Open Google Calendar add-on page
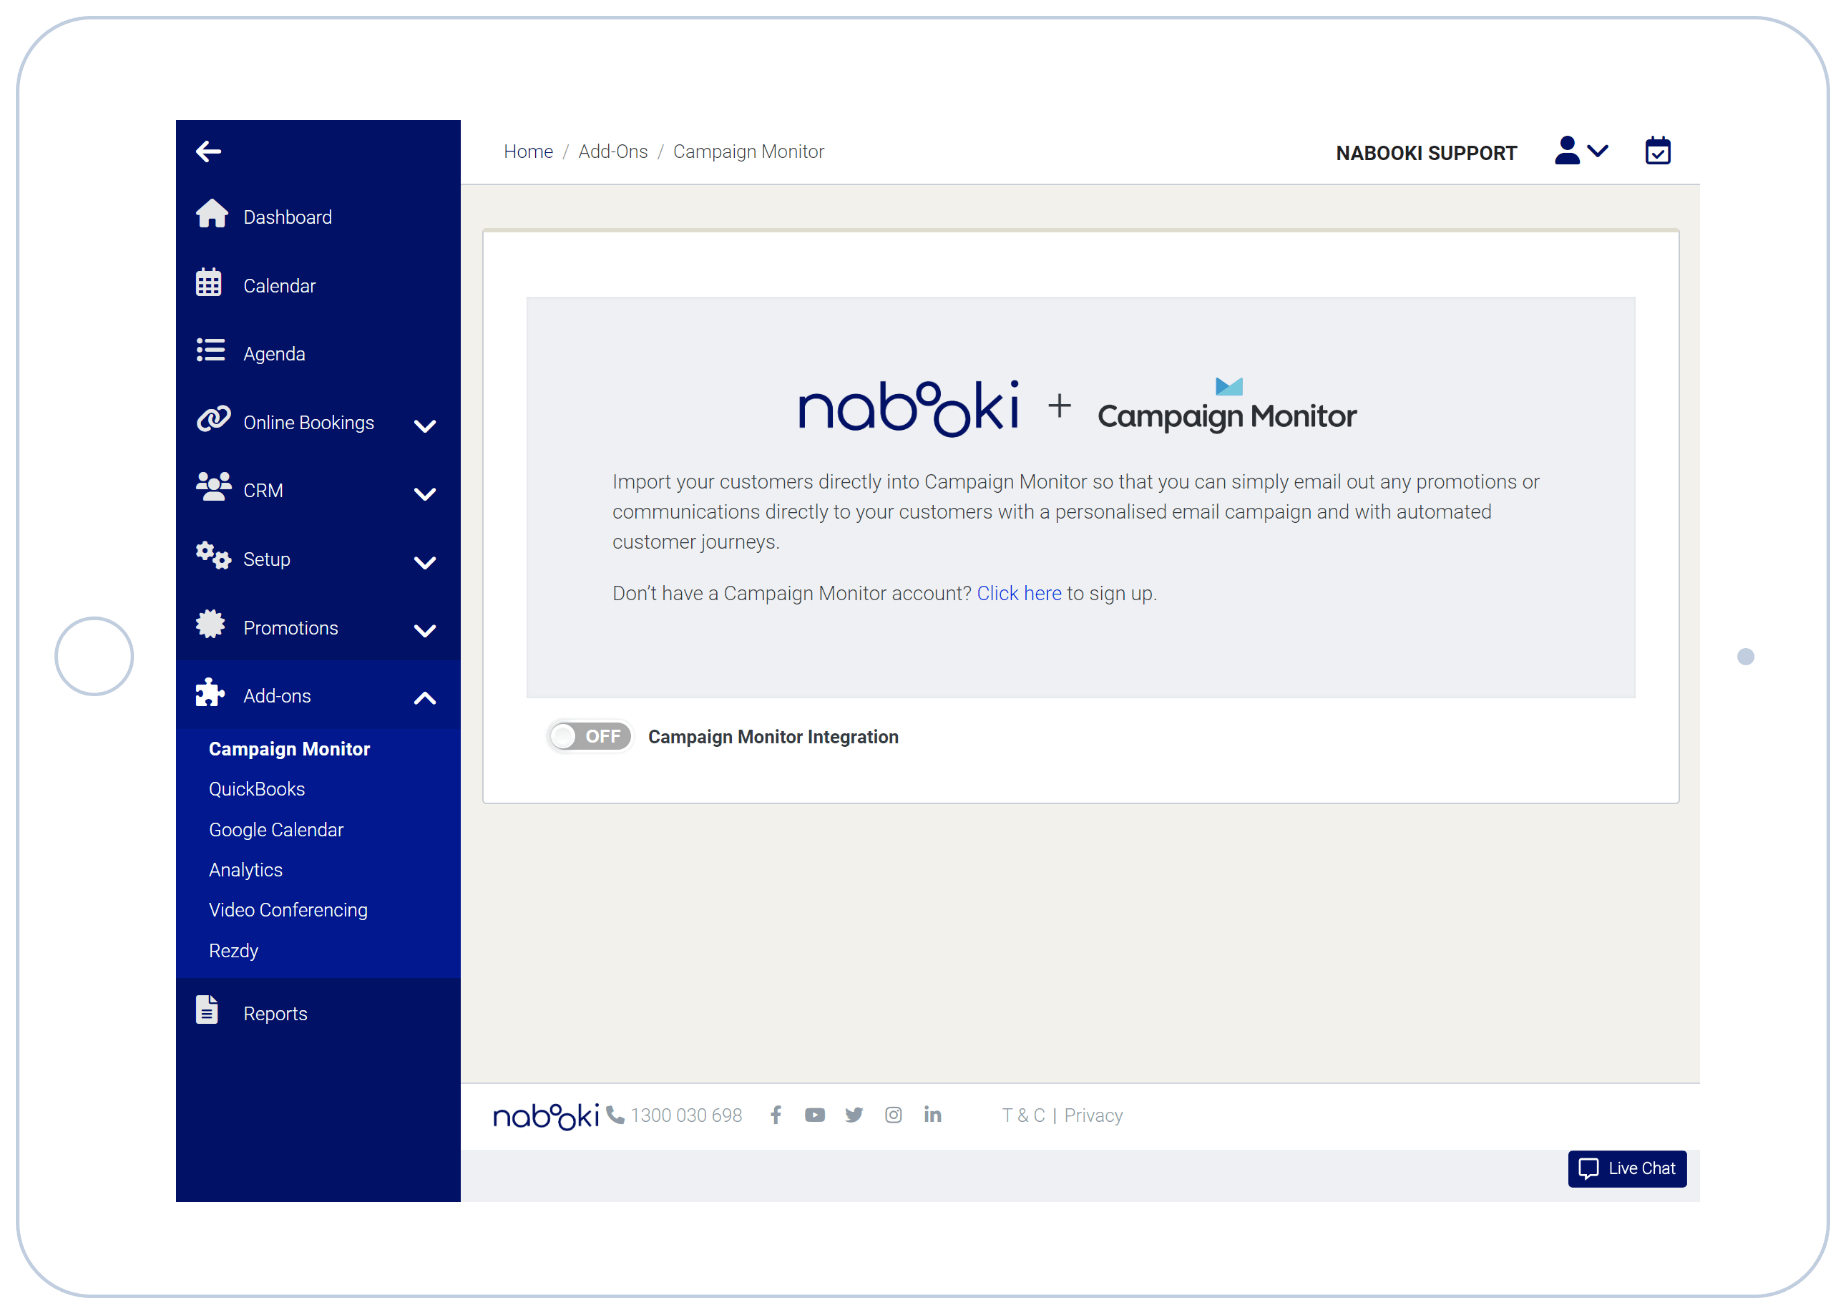This screenshot has height=1314, width=1846. click(276, 830)
